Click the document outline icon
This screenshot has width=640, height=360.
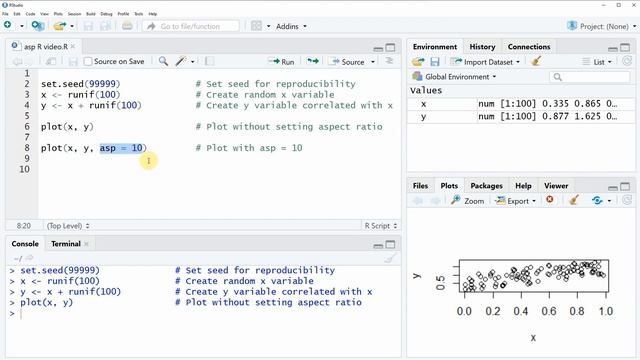(389, 61)
